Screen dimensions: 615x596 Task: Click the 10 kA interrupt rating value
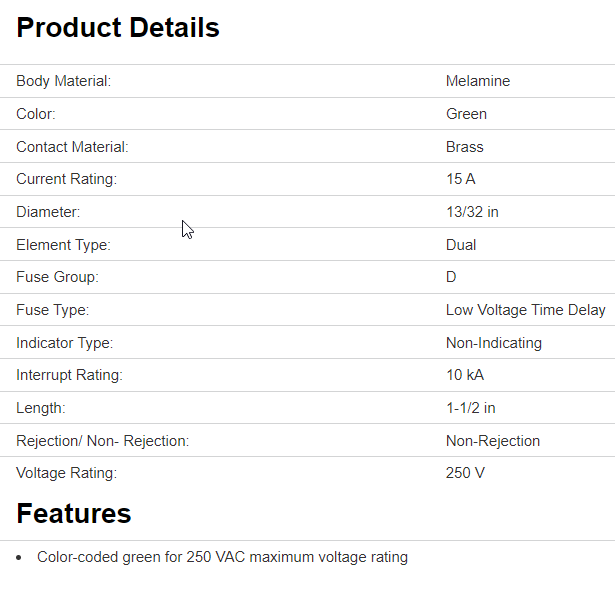click(x=465, y=375)
